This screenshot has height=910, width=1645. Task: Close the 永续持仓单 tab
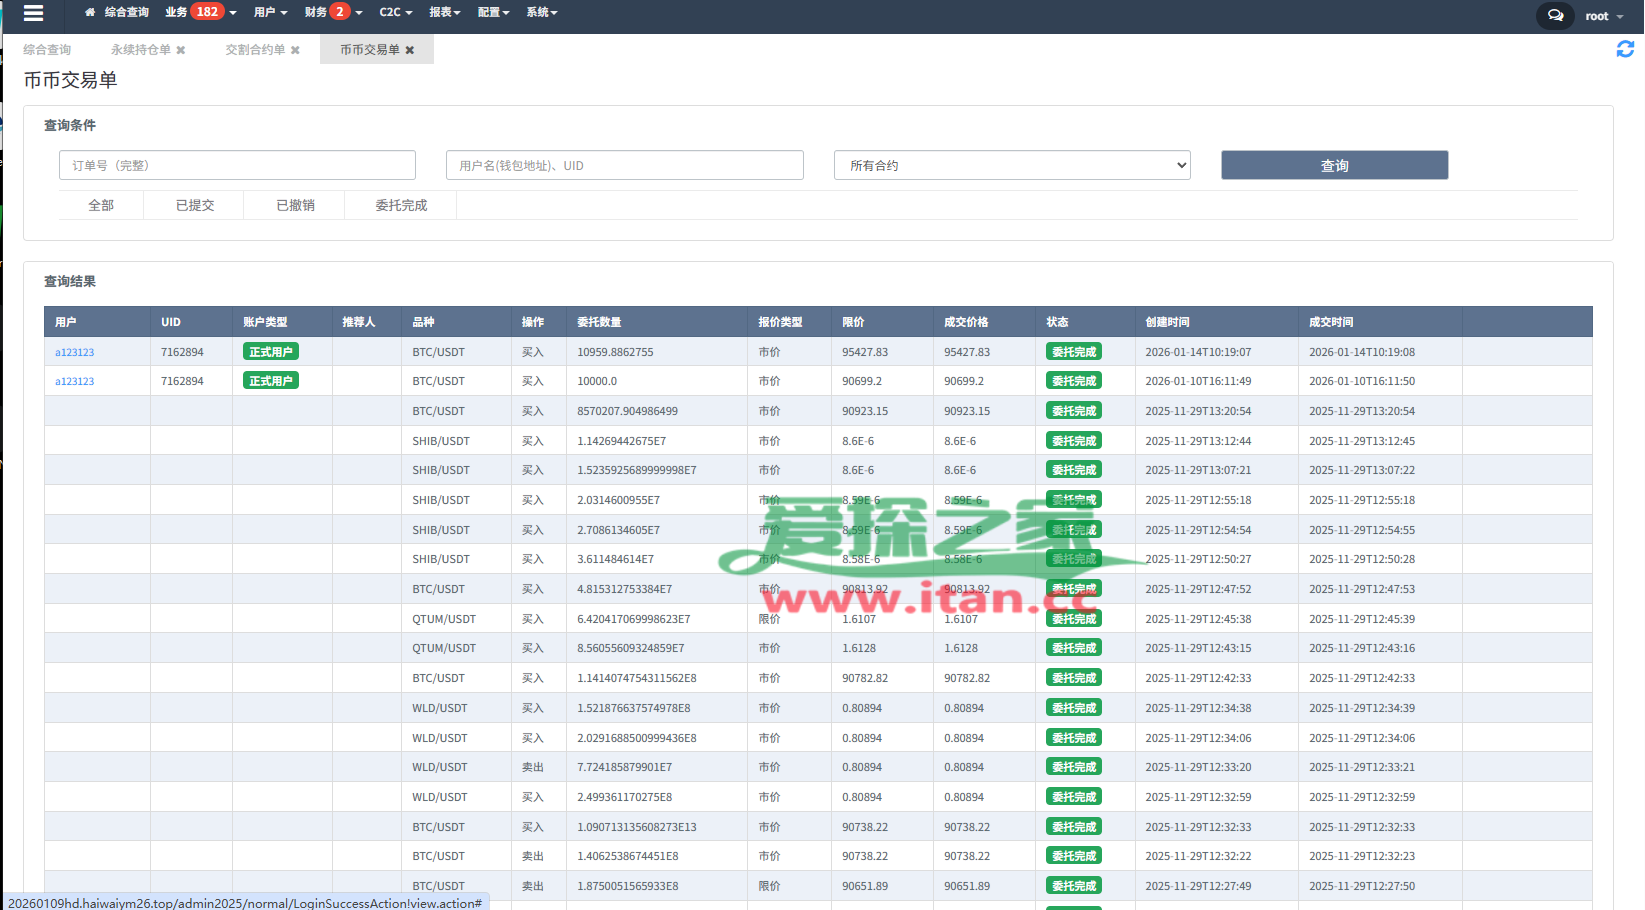click(x=181, y=50)
